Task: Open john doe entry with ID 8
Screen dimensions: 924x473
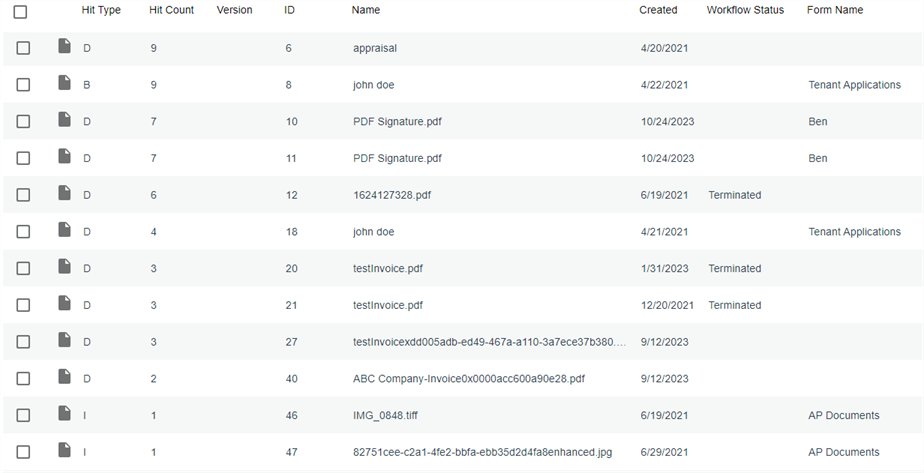Action: click(x=374, y=85)
